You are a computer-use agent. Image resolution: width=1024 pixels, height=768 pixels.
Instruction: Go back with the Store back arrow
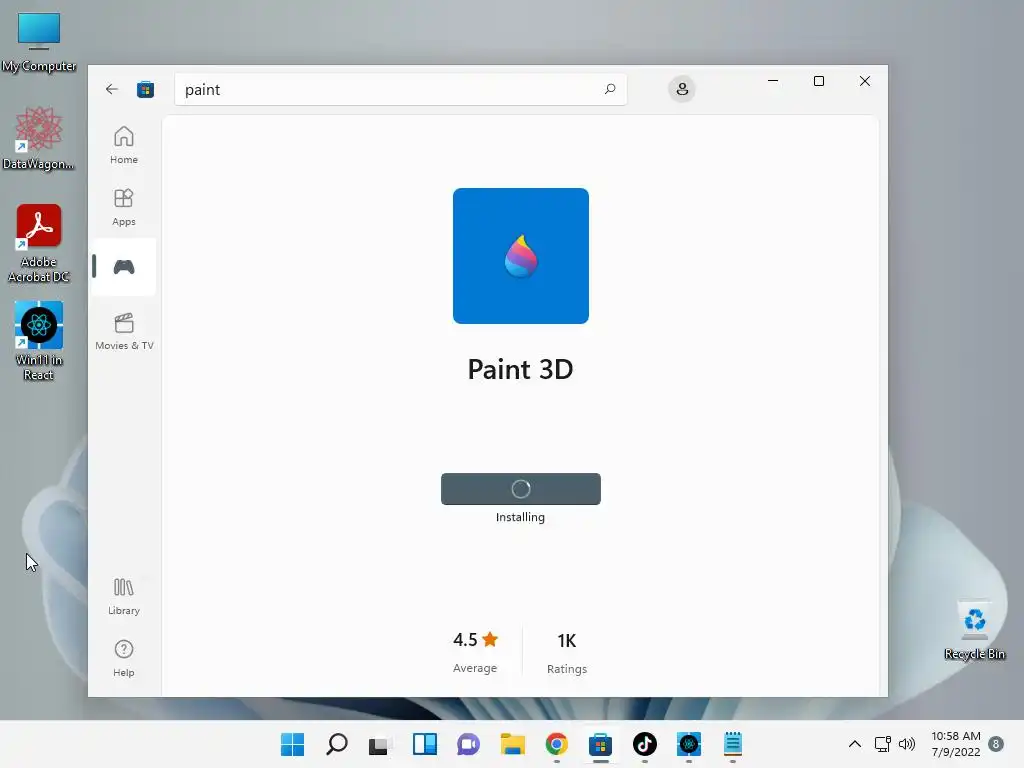112,89
